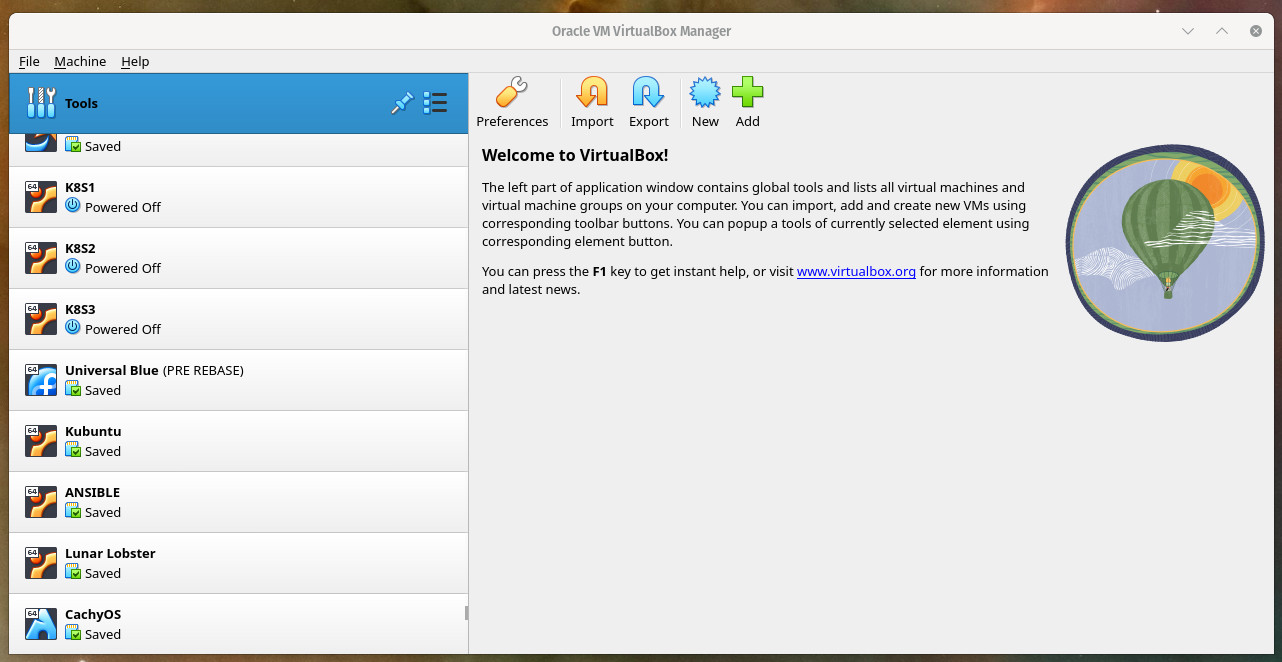Screen dimensions: 1282x662
Task: Click the VM list scrollbar handle
Action: point(466,612)
